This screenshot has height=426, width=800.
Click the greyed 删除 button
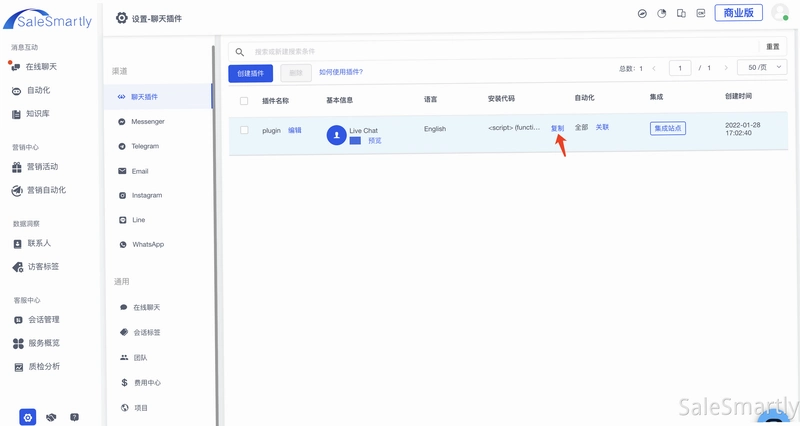point(296,73)
